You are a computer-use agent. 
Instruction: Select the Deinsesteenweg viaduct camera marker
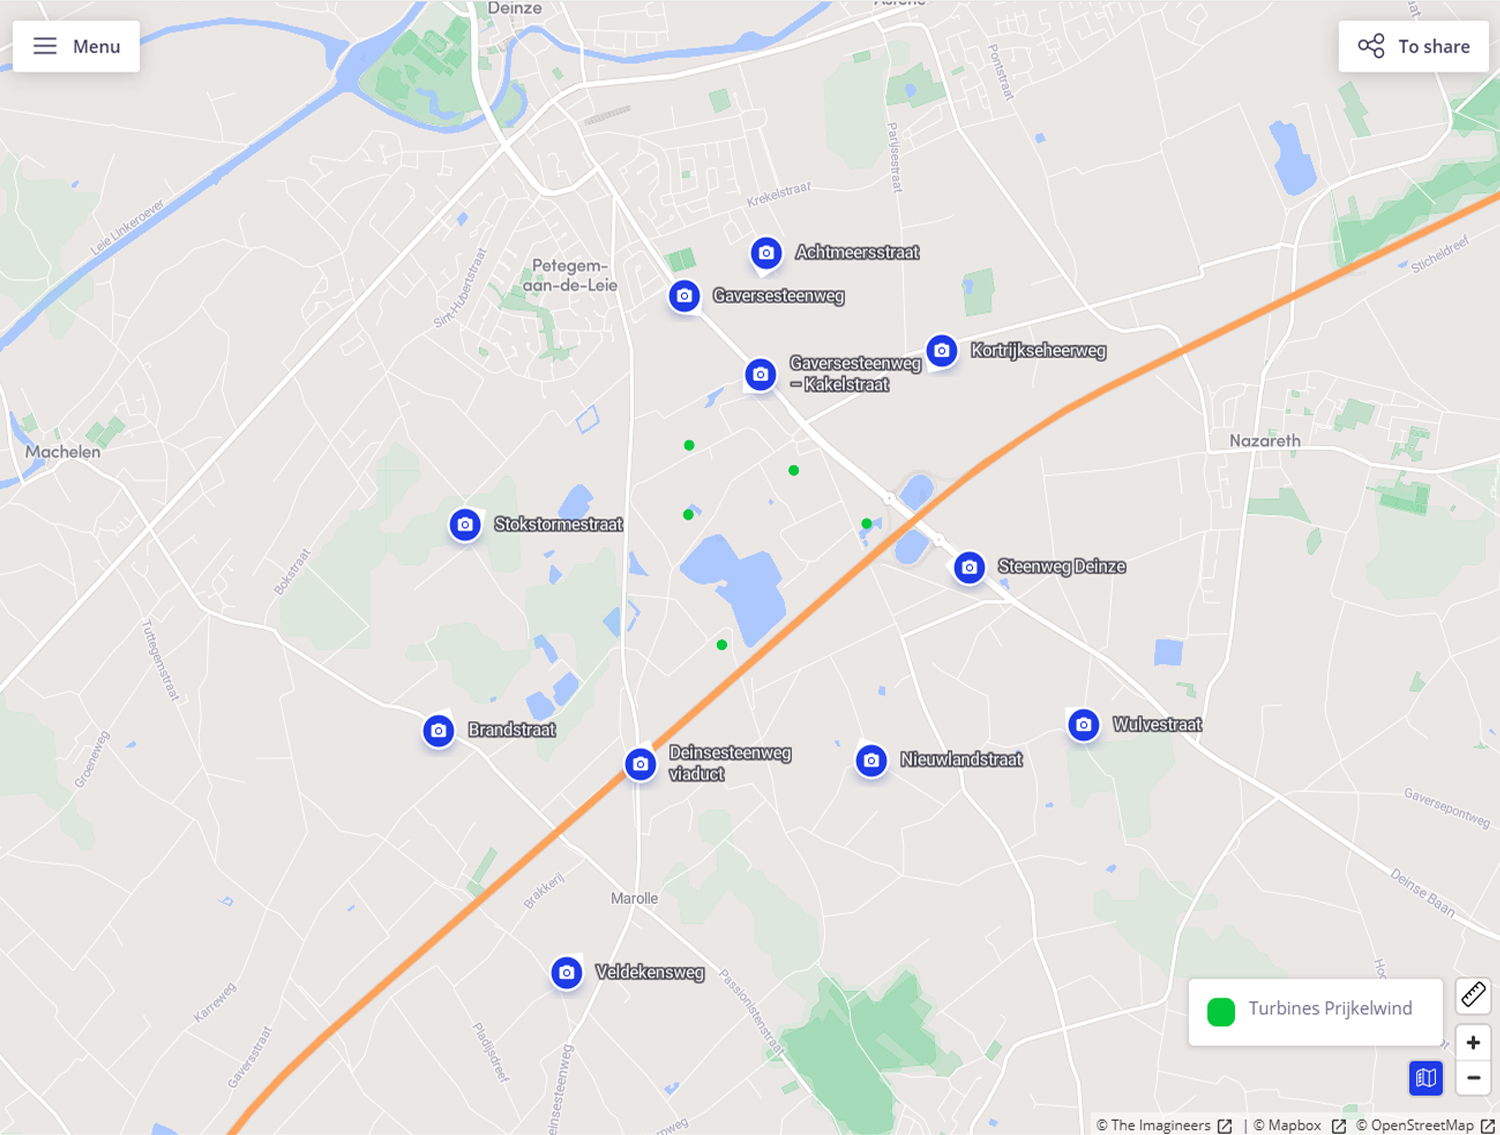[x=641, y=764]
